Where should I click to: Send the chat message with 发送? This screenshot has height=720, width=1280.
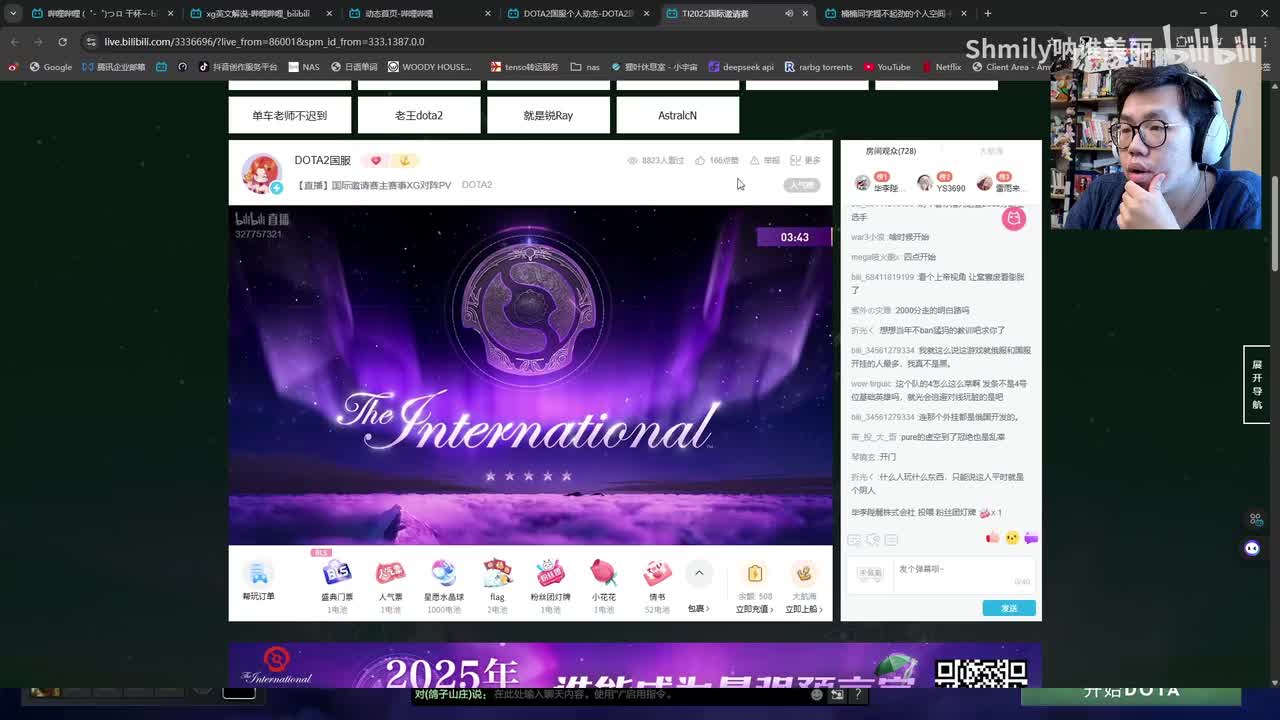(x=1009, y=608)
